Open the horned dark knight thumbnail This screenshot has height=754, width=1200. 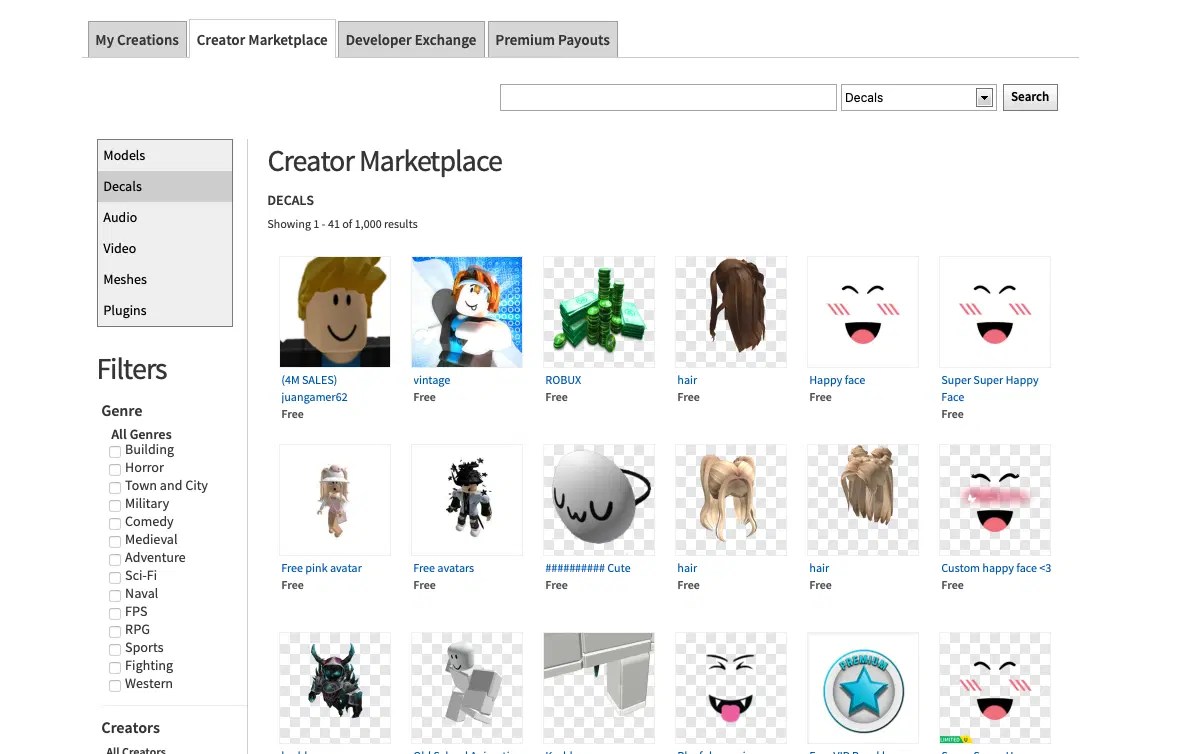pyautogui.click(x=335, y=688)
